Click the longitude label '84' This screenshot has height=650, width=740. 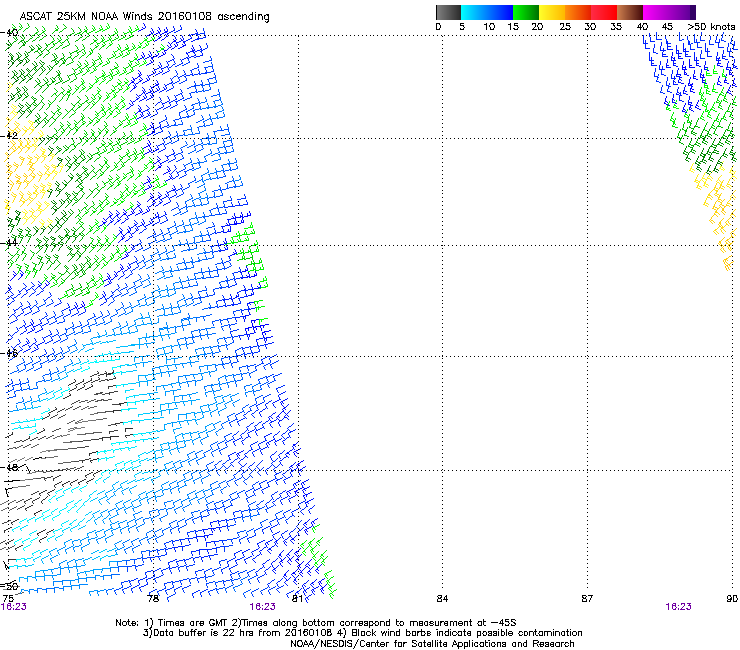pos(442,599)
